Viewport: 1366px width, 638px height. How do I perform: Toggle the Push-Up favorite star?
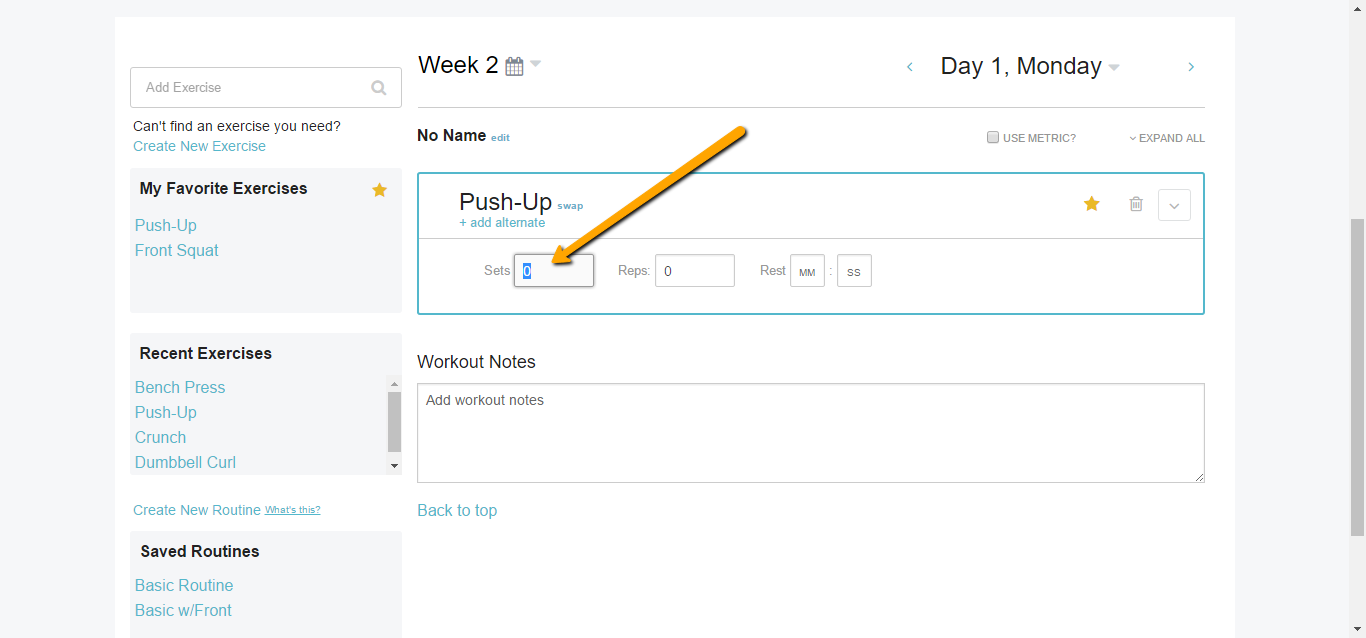pyautogui.click(x=1092, y=204)
